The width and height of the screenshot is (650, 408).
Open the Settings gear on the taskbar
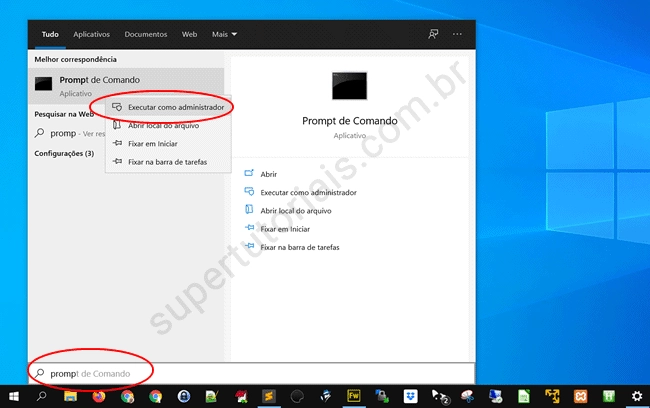tap(636, 396)
